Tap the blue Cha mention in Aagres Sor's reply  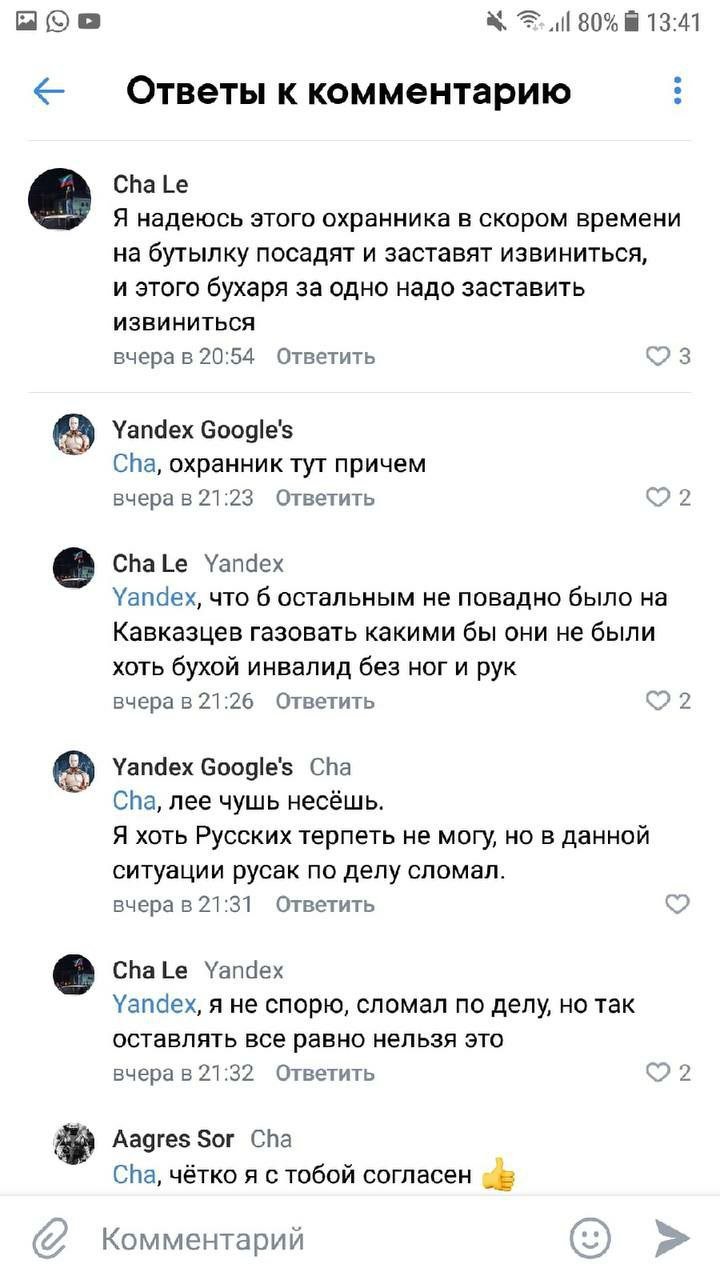(x=133, y=1174)
